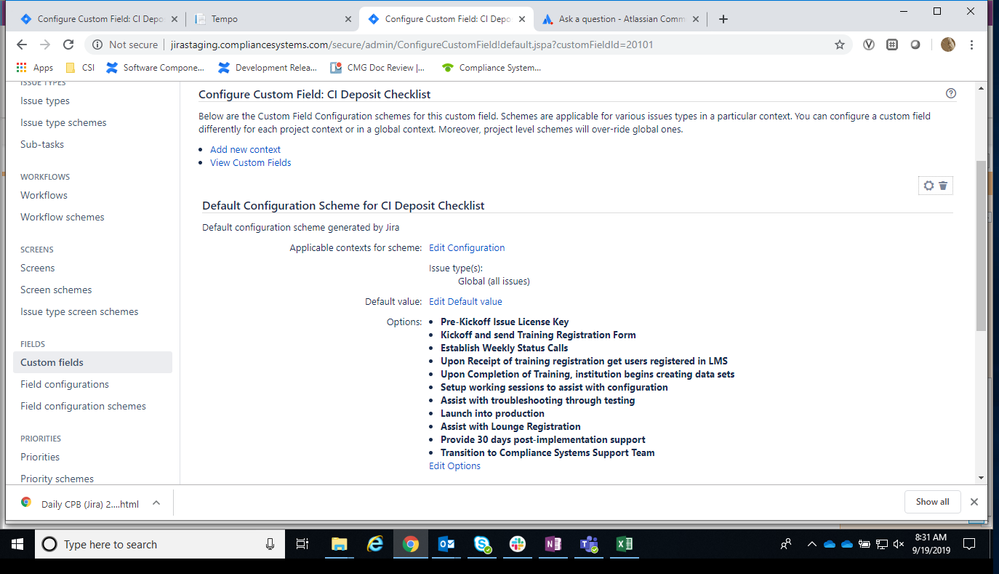
Task: Open the CMG Doc Review bookmark
Action: pyautogui.click(x=377, y=68)
